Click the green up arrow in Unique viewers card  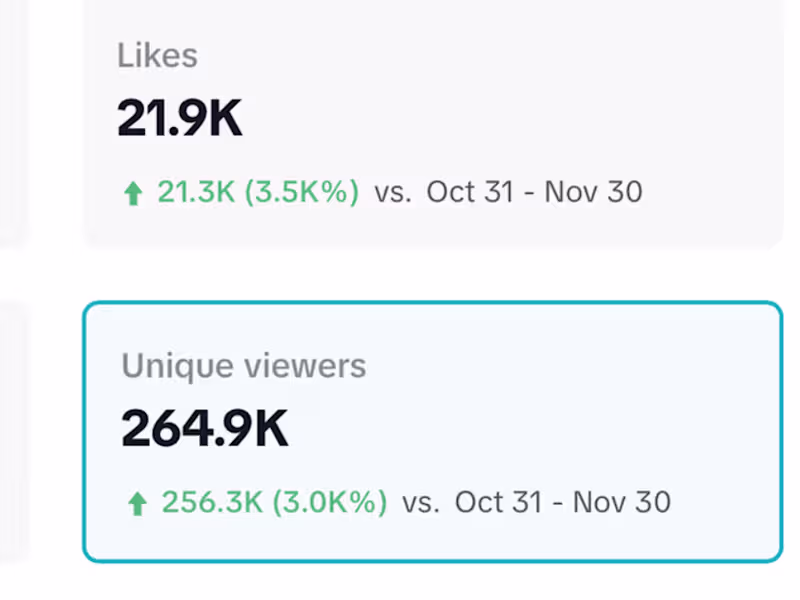coord(137,504)
